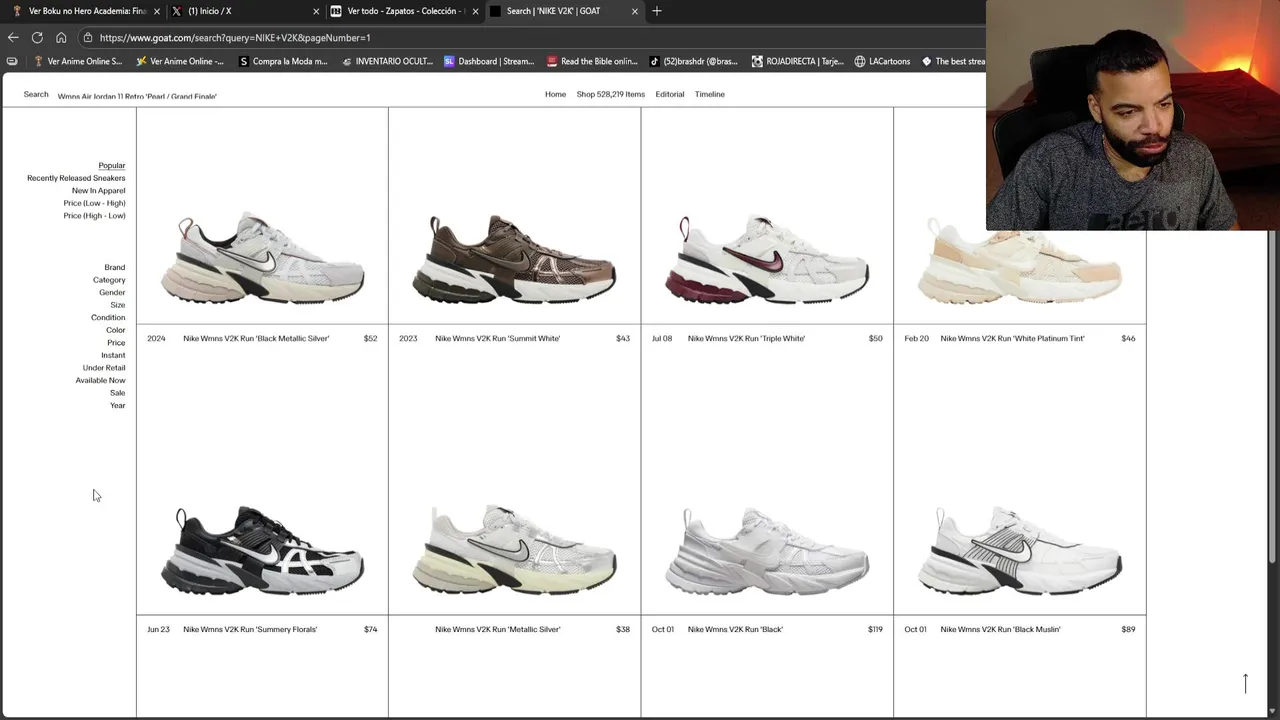Open 'Summery Florals' black V2K Run image

pos(262,549)
